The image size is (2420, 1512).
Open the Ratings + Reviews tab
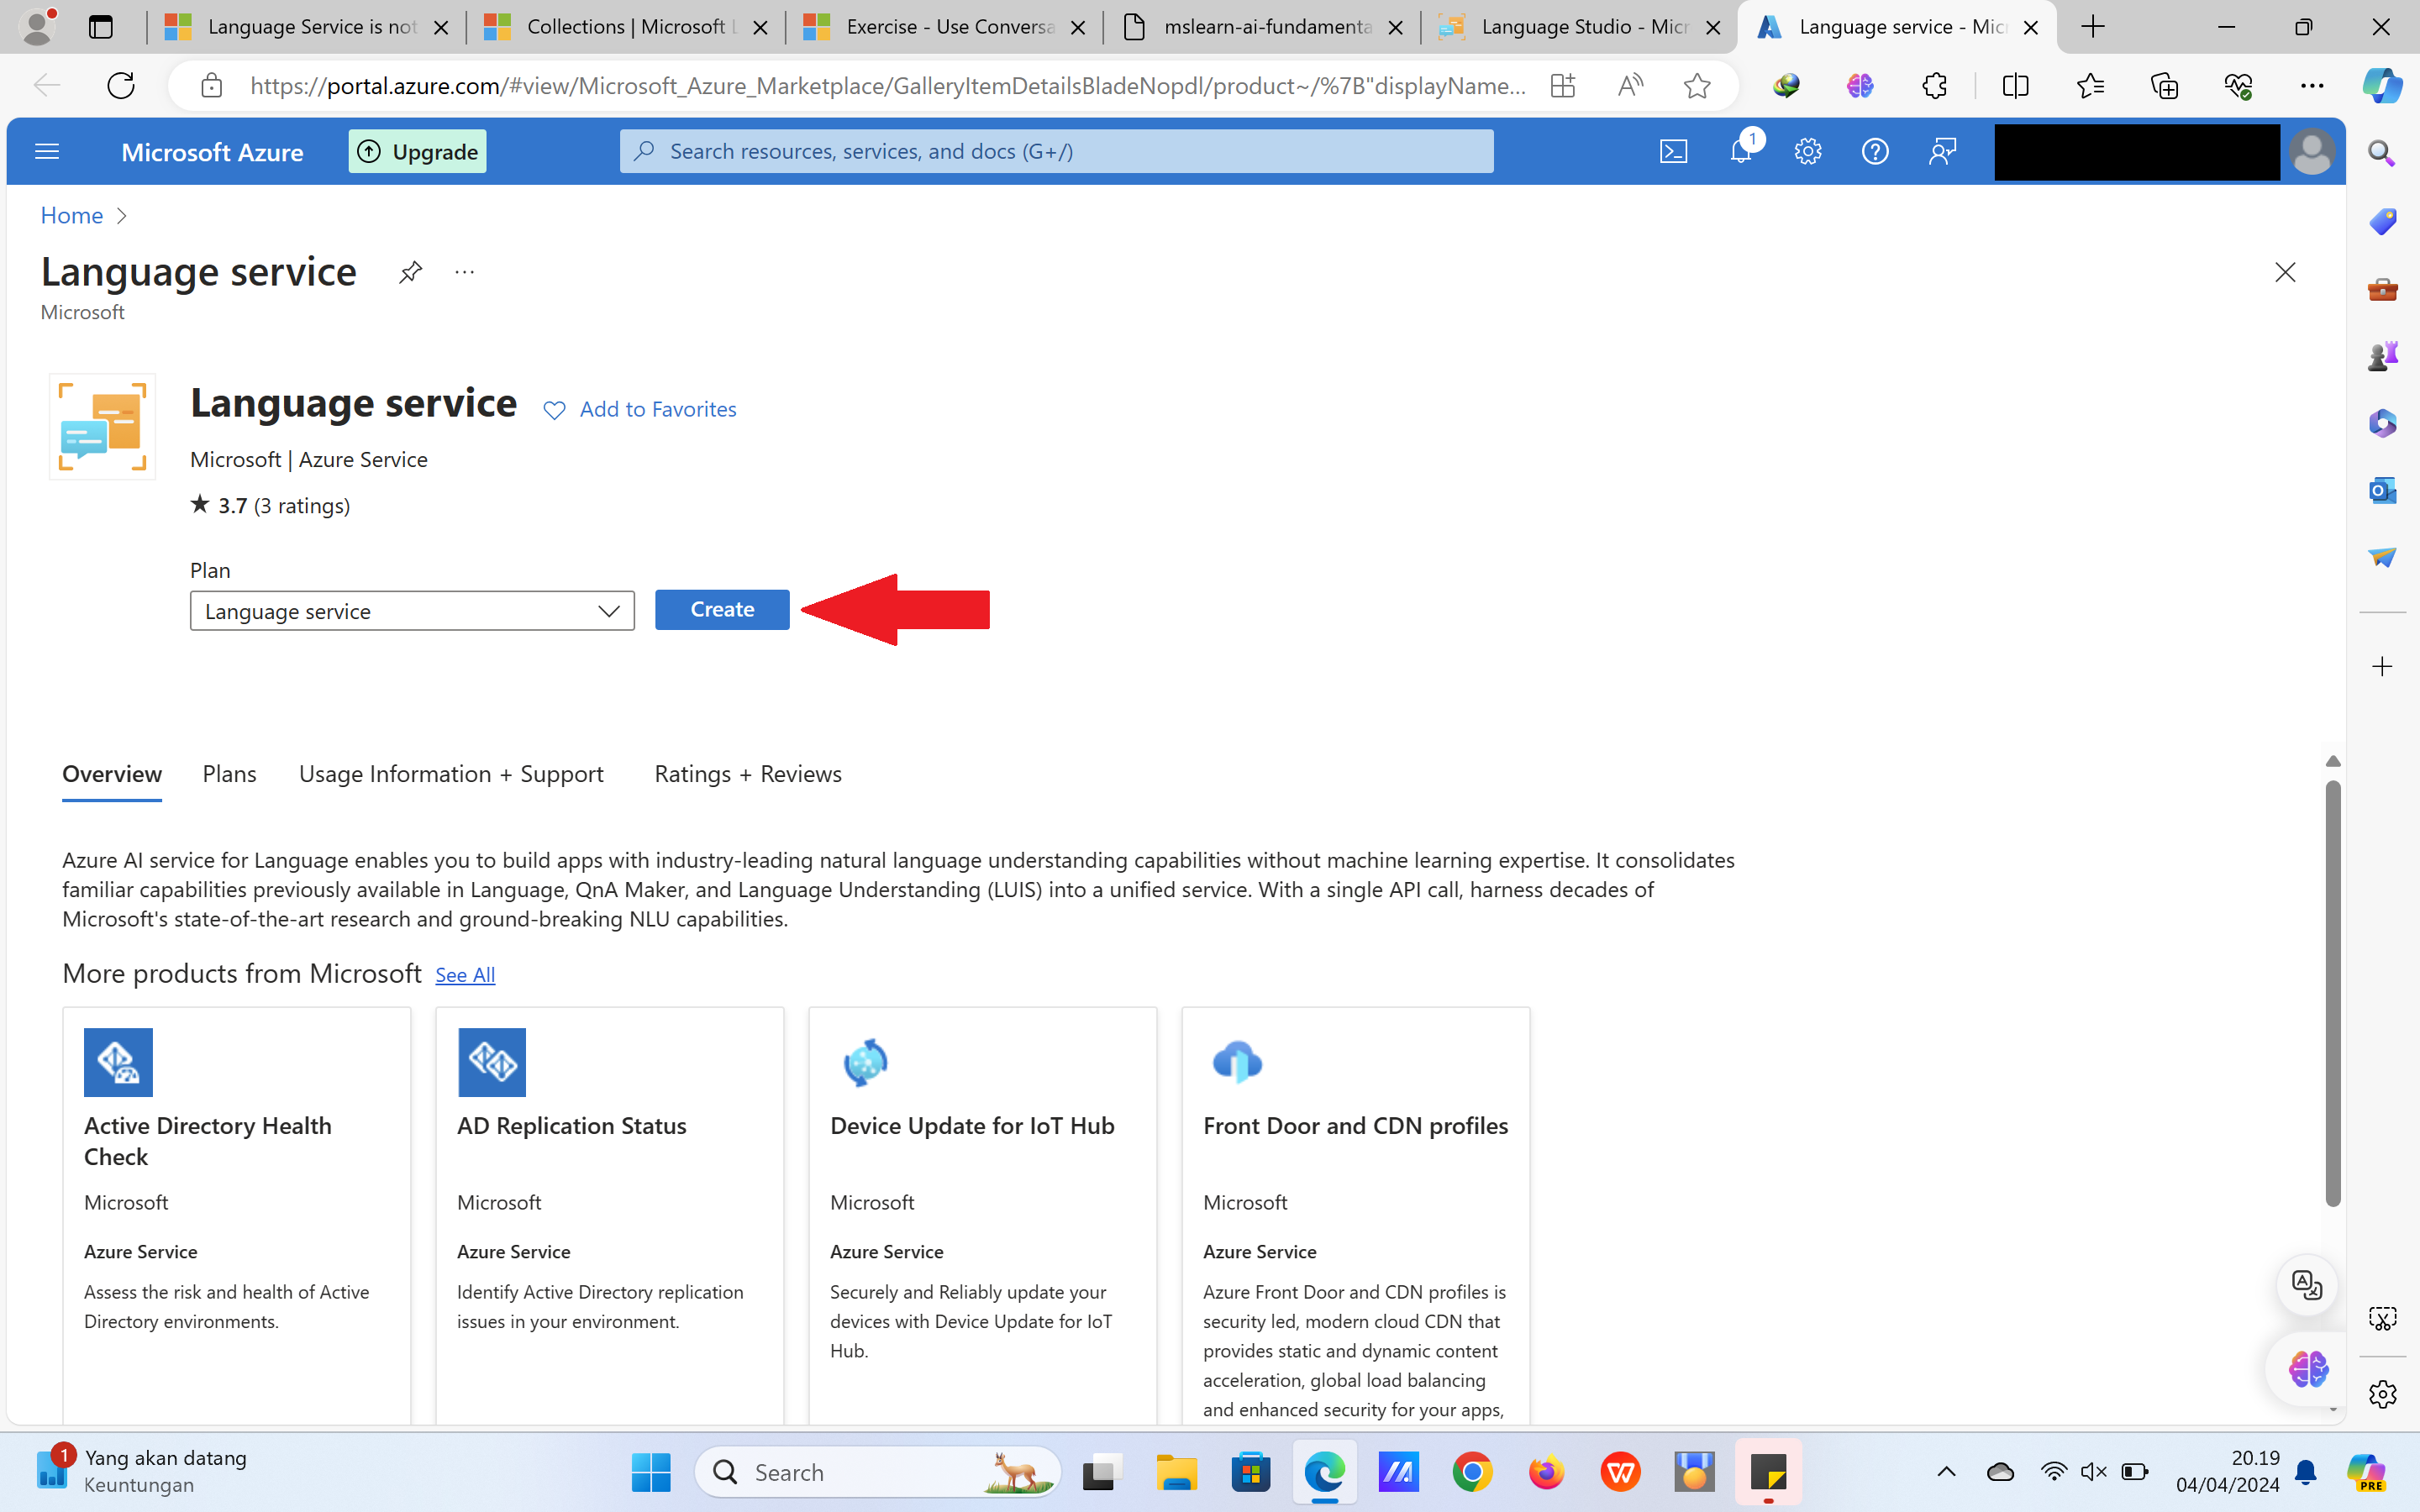(748, 774)
